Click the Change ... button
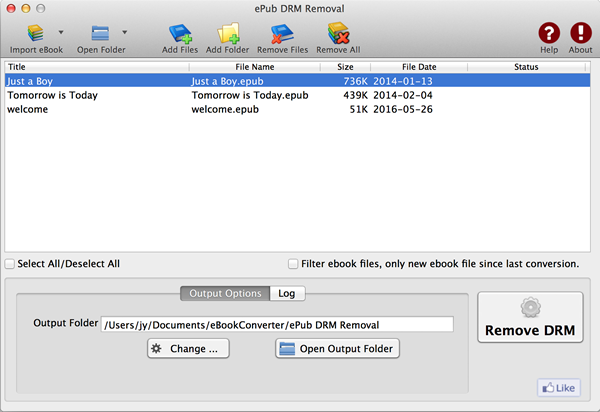The height and width of the screenshot is (412, 600). pos(188,348)
